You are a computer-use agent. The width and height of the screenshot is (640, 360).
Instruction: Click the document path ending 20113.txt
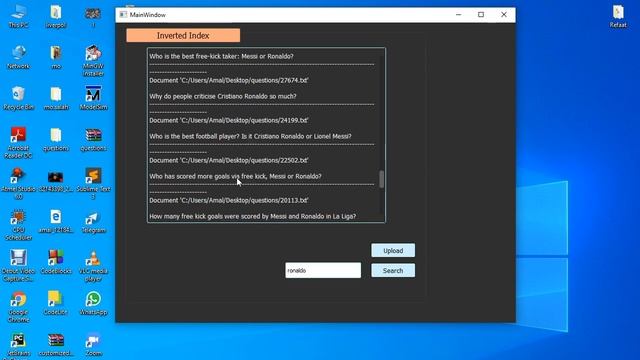(229, 200)
